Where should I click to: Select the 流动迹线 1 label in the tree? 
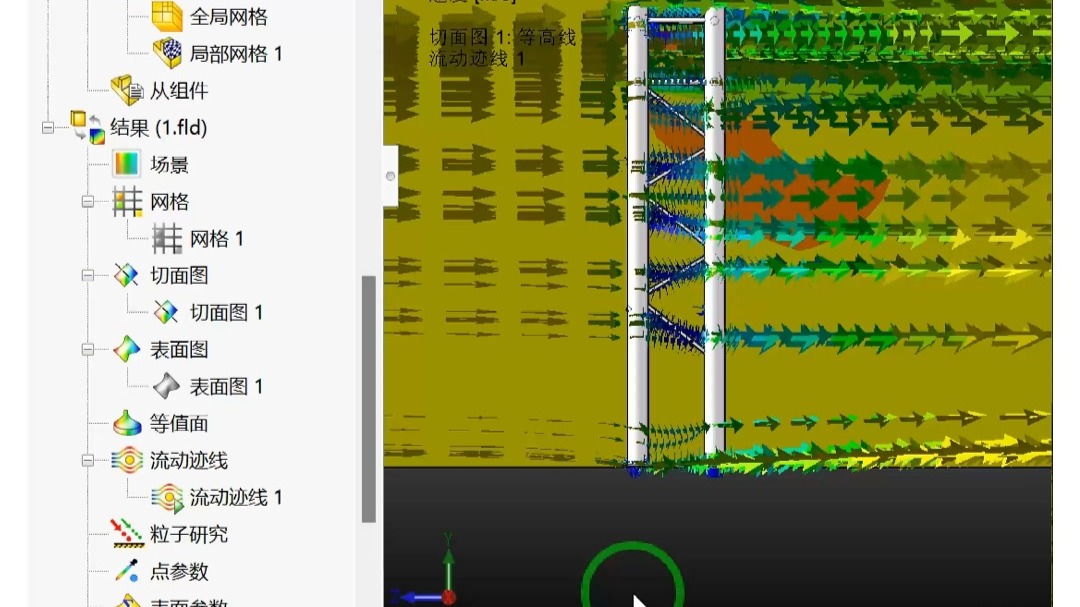tap(236, 497)
